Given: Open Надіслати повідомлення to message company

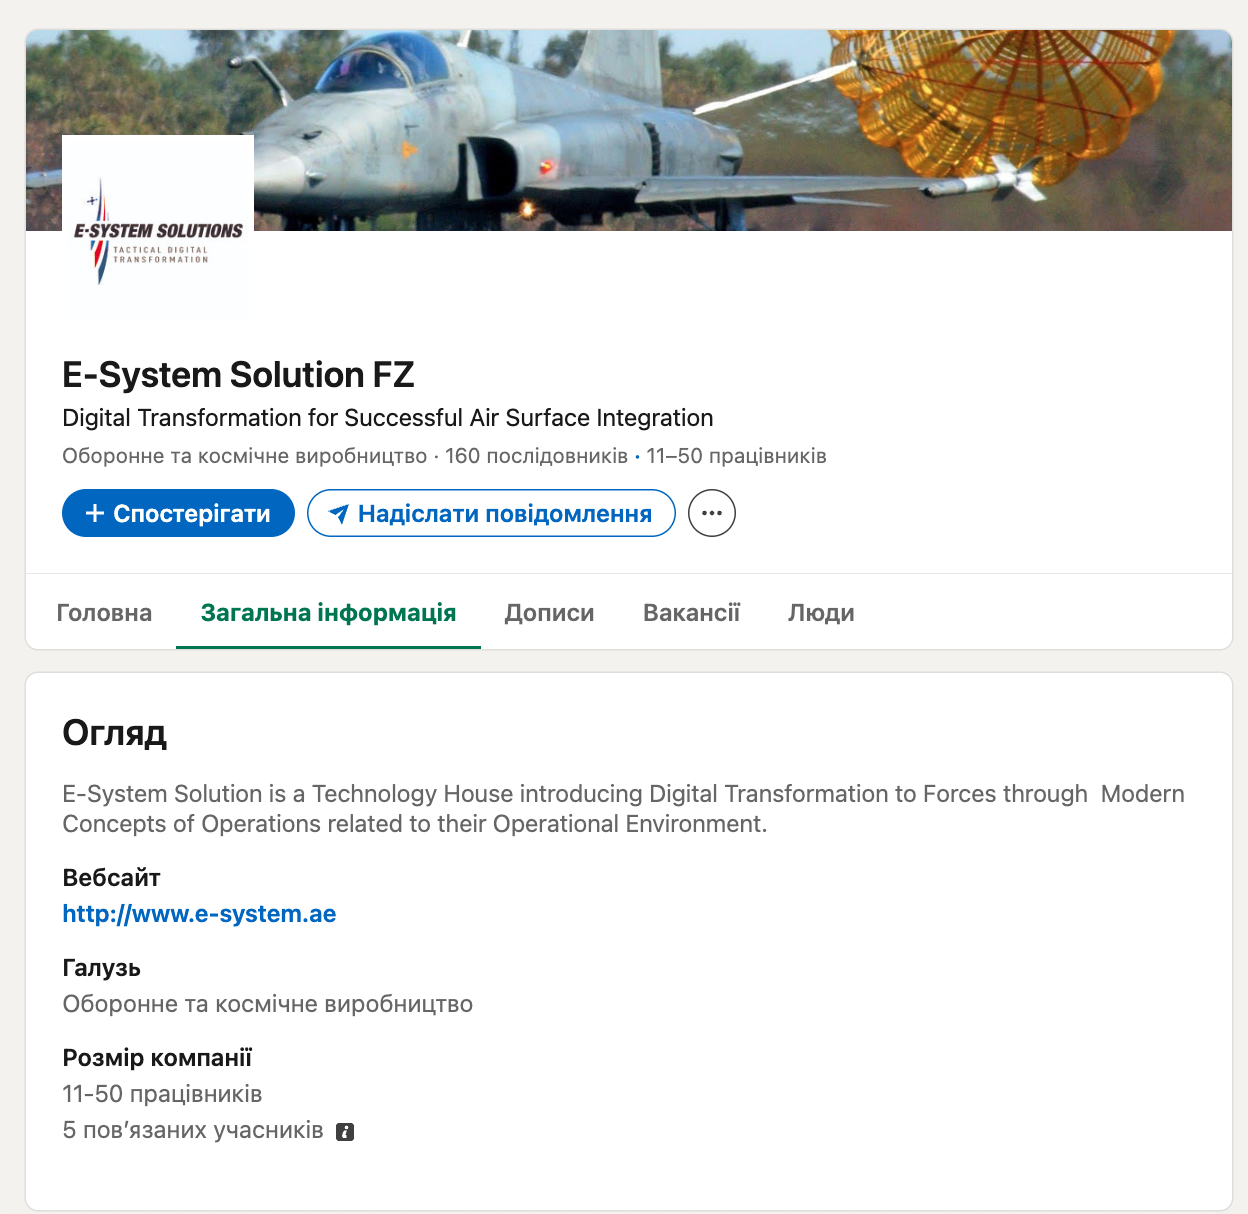Looking at the screenshot, I should (491, 513).
